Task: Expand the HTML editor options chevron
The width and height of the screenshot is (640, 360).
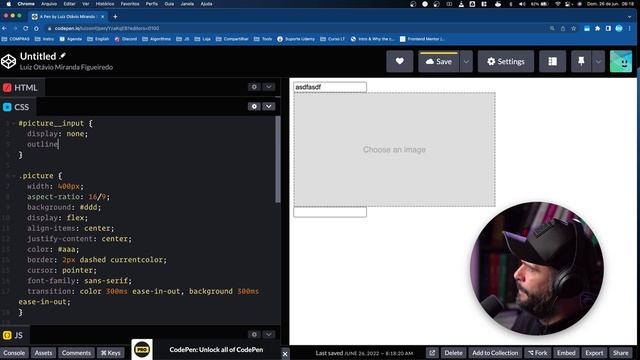Action: 269,87
